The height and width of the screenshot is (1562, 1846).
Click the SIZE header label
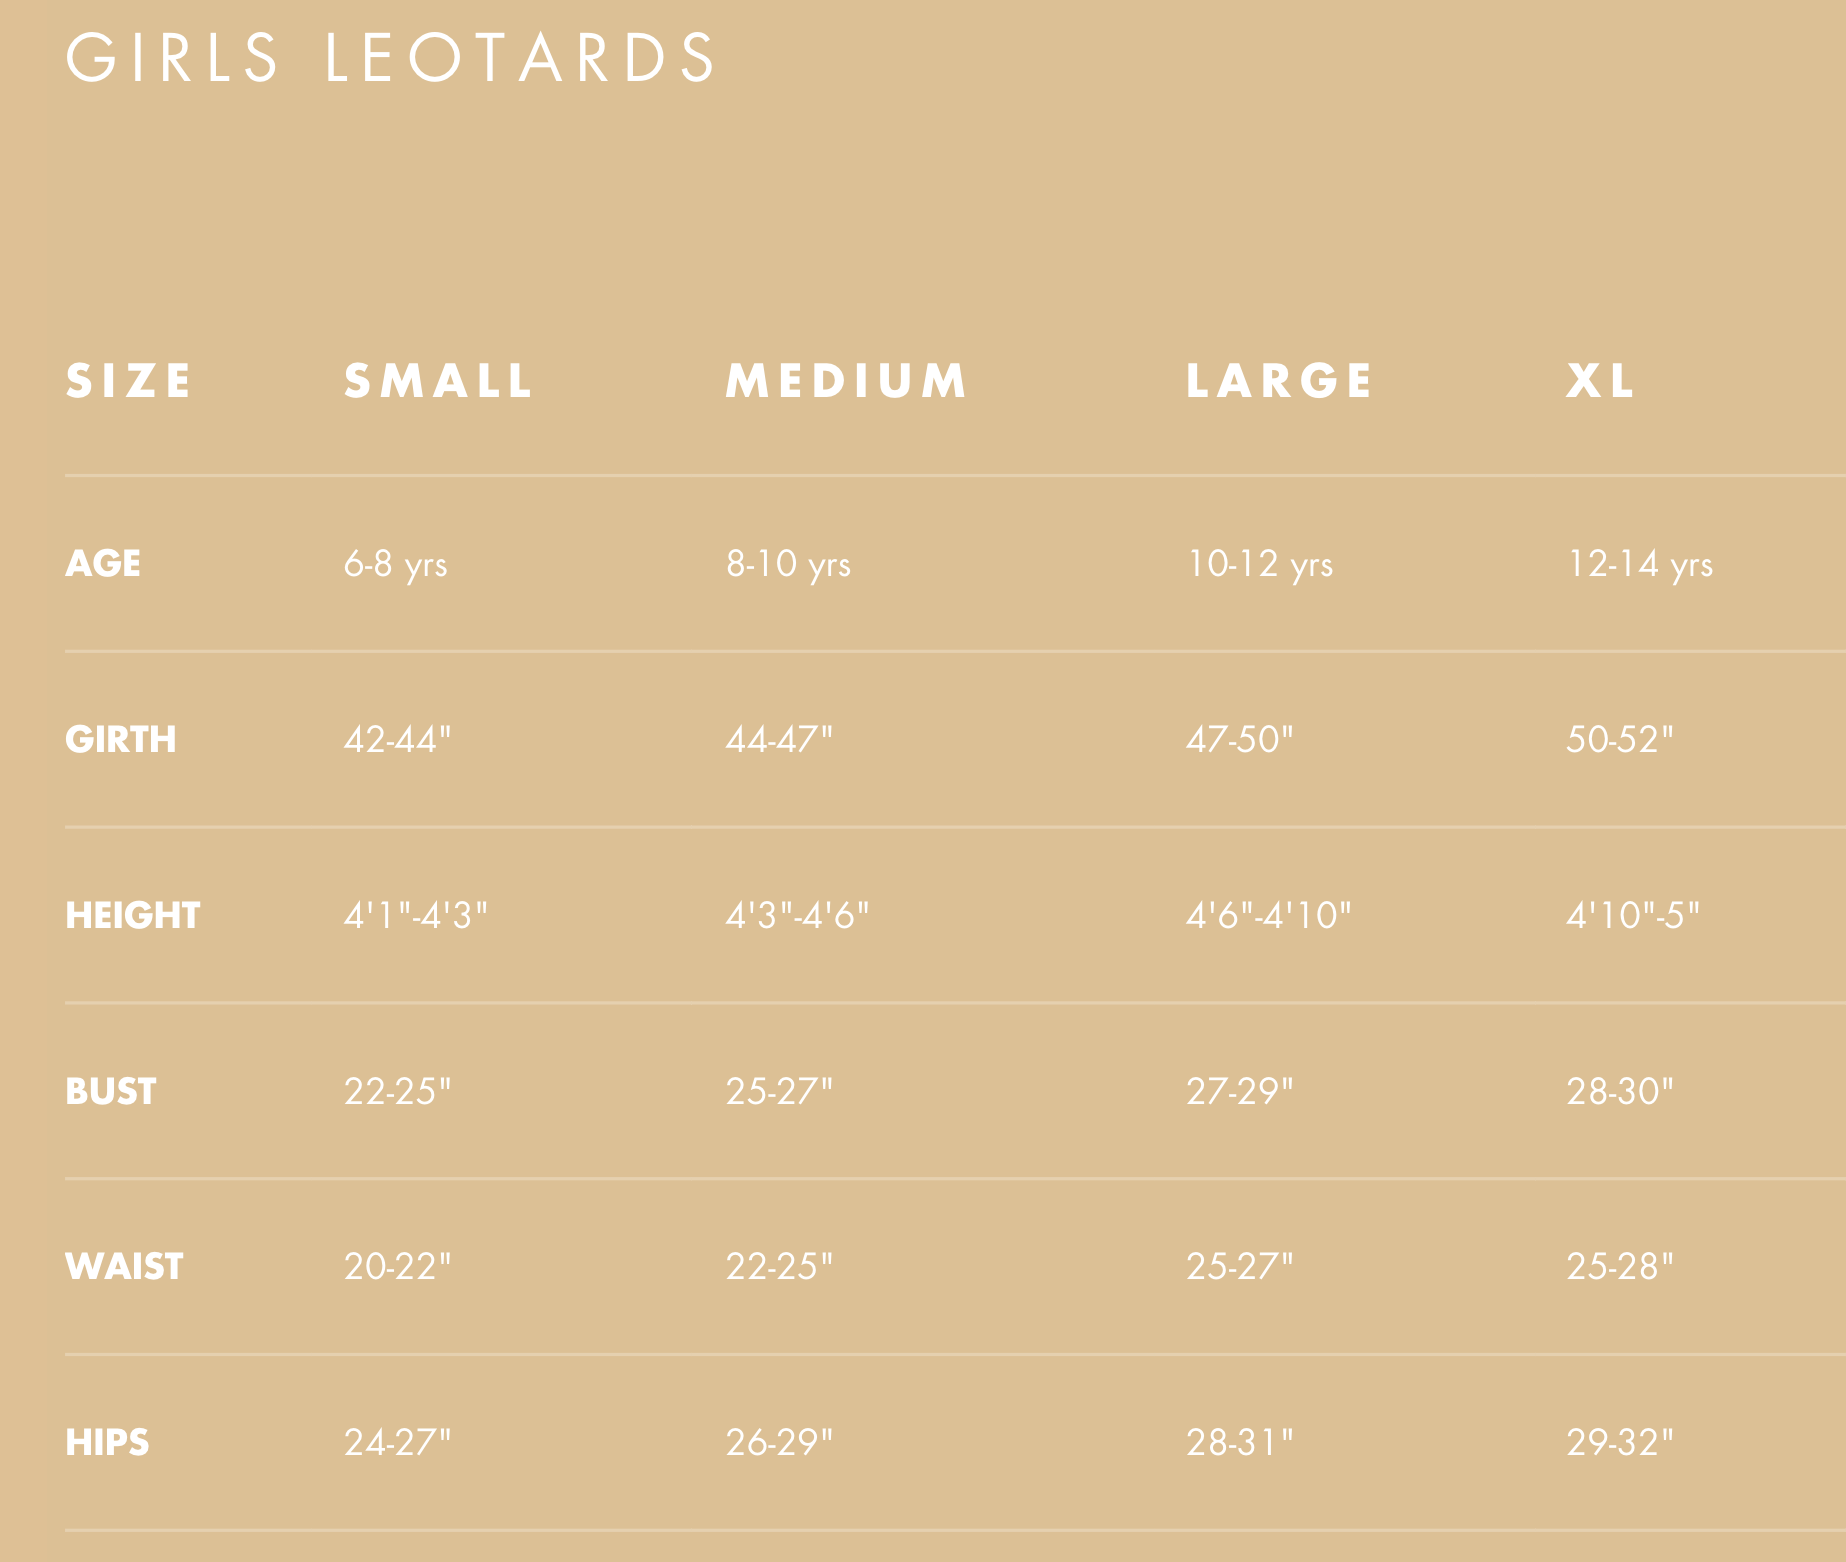pyautogui.click(x=128, y=381)
